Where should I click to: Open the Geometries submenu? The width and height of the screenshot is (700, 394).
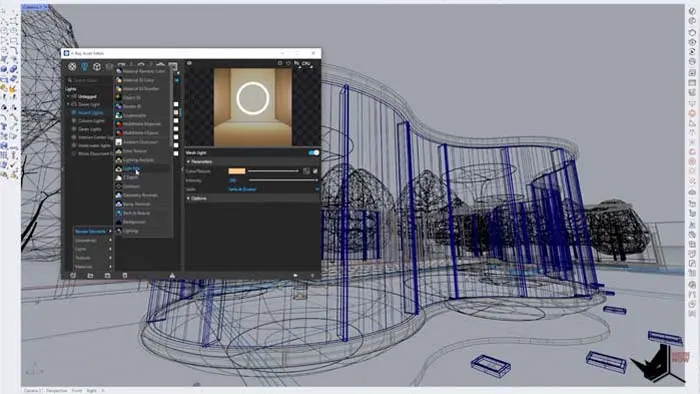(93, 241)
